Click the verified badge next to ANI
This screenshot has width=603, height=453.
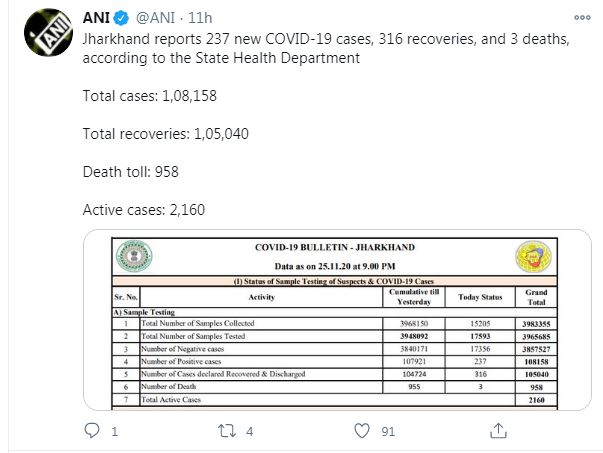pos(122,18)
